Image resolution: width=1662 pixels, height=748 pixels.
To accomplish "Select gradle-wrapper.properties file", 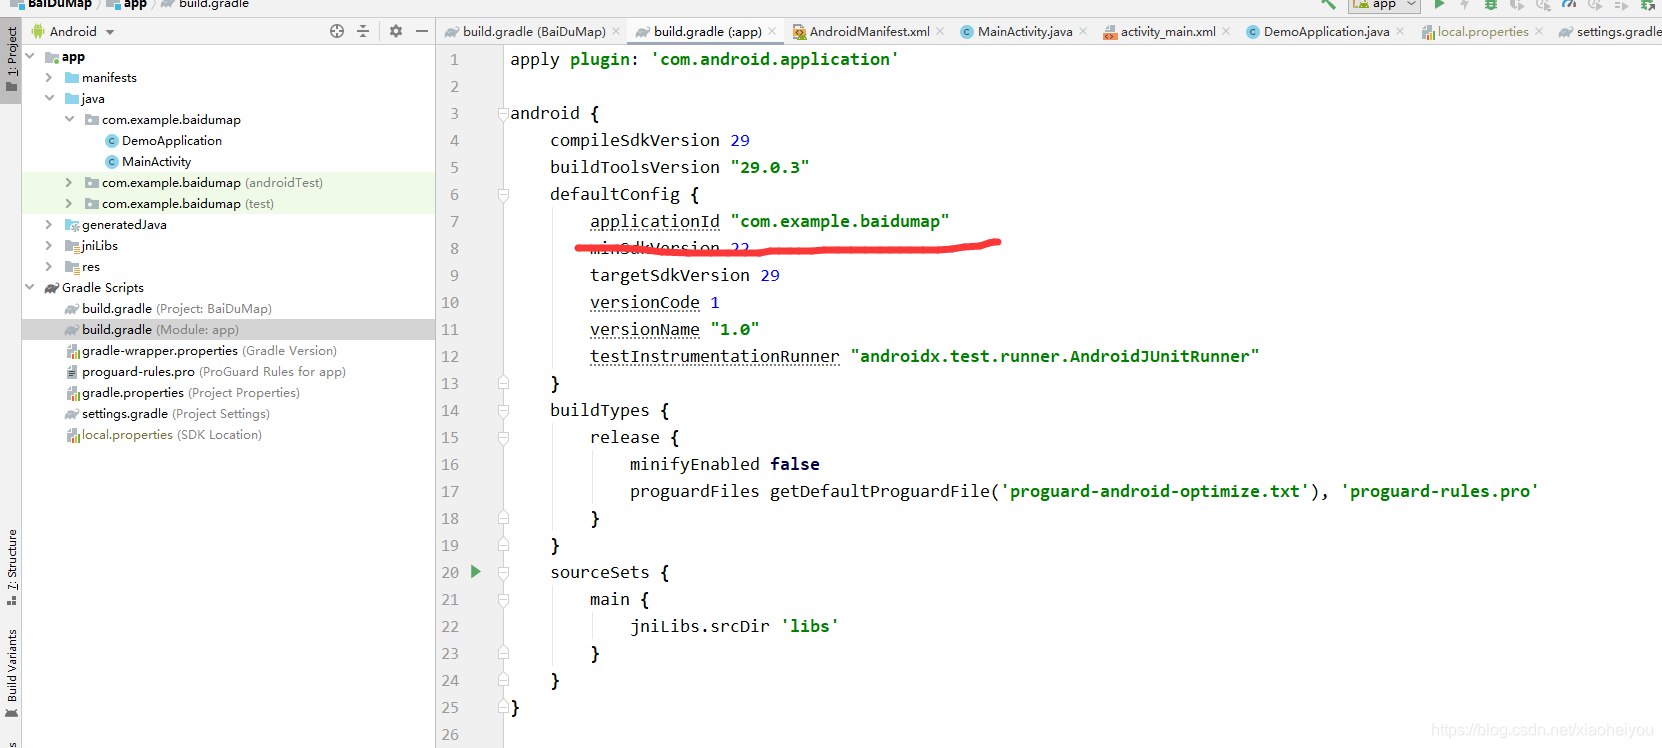I will 209,351.
